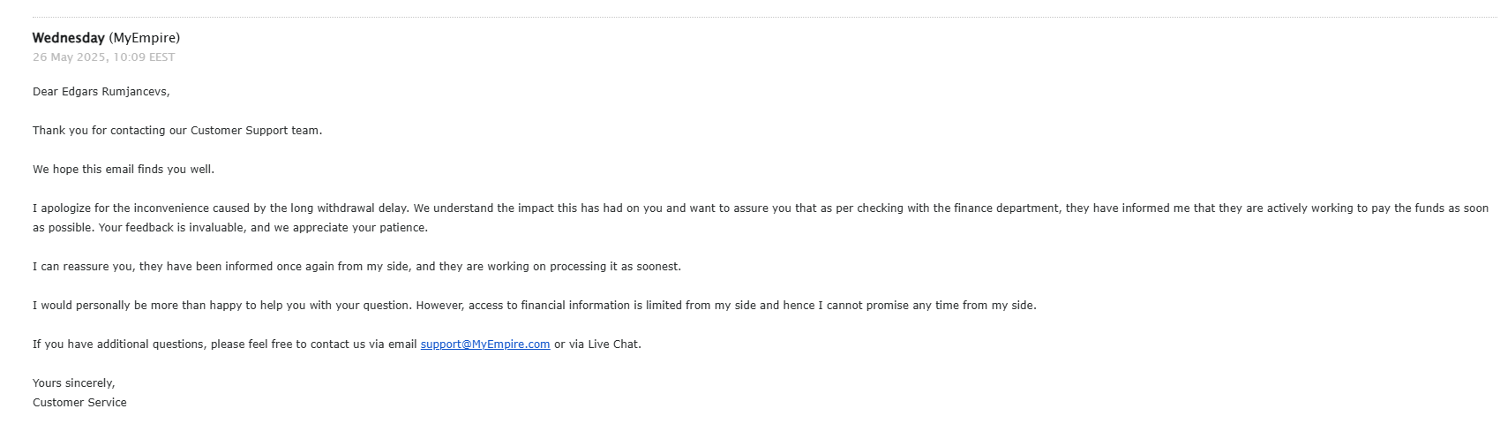Open the support@MyEmpire.com email link
Viewport: 1500px width, 424px height.
point(485,344)
